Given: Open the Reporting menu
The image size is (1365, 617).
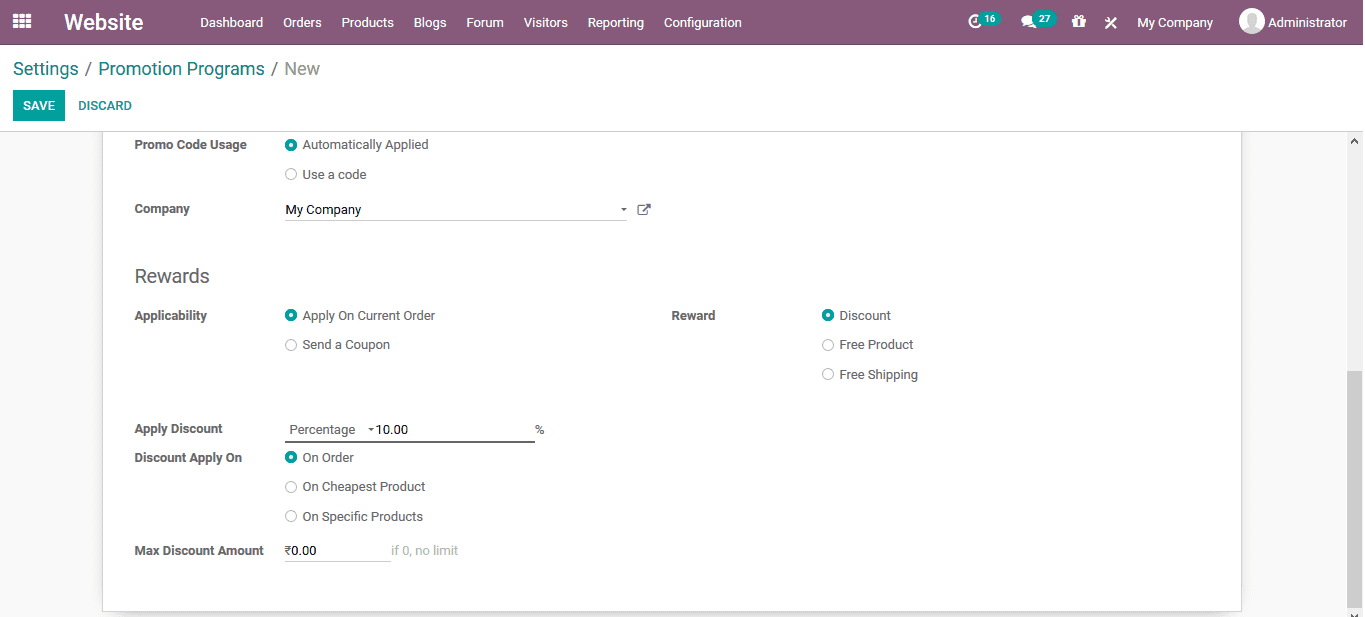Looking at the screenshot, I should pyautogui.click(x=615, y=22).
